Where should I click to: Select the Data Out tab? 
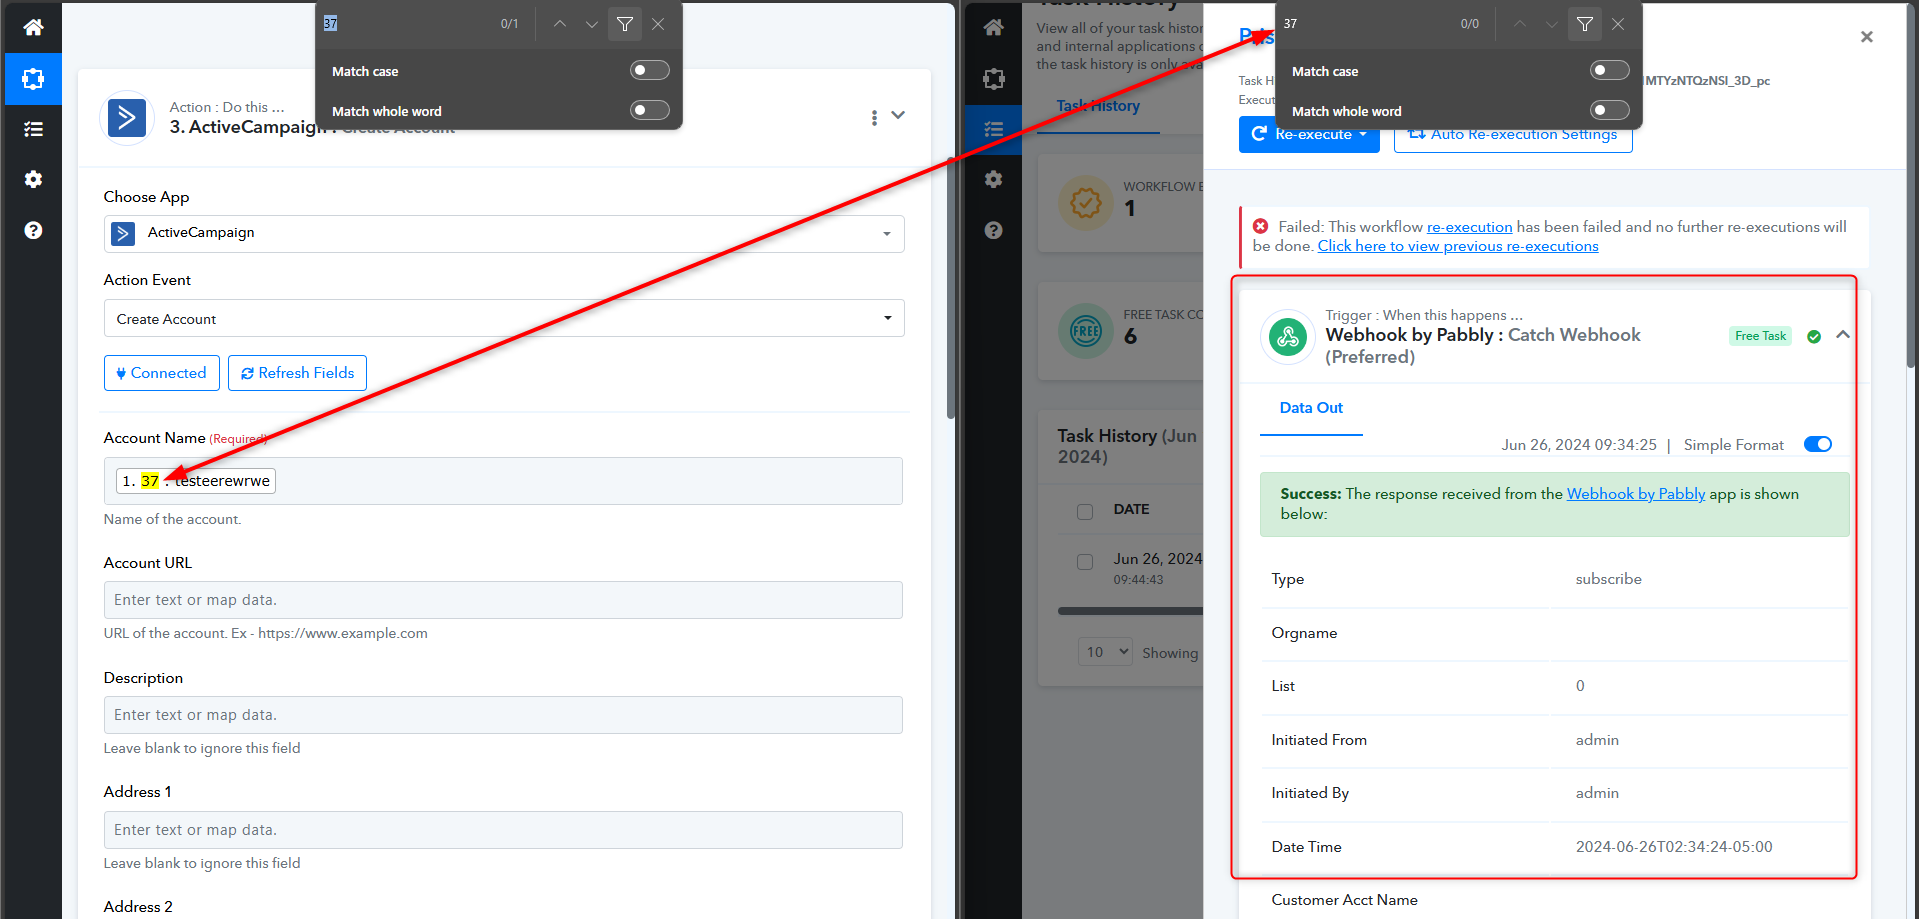pos(1311,408)
